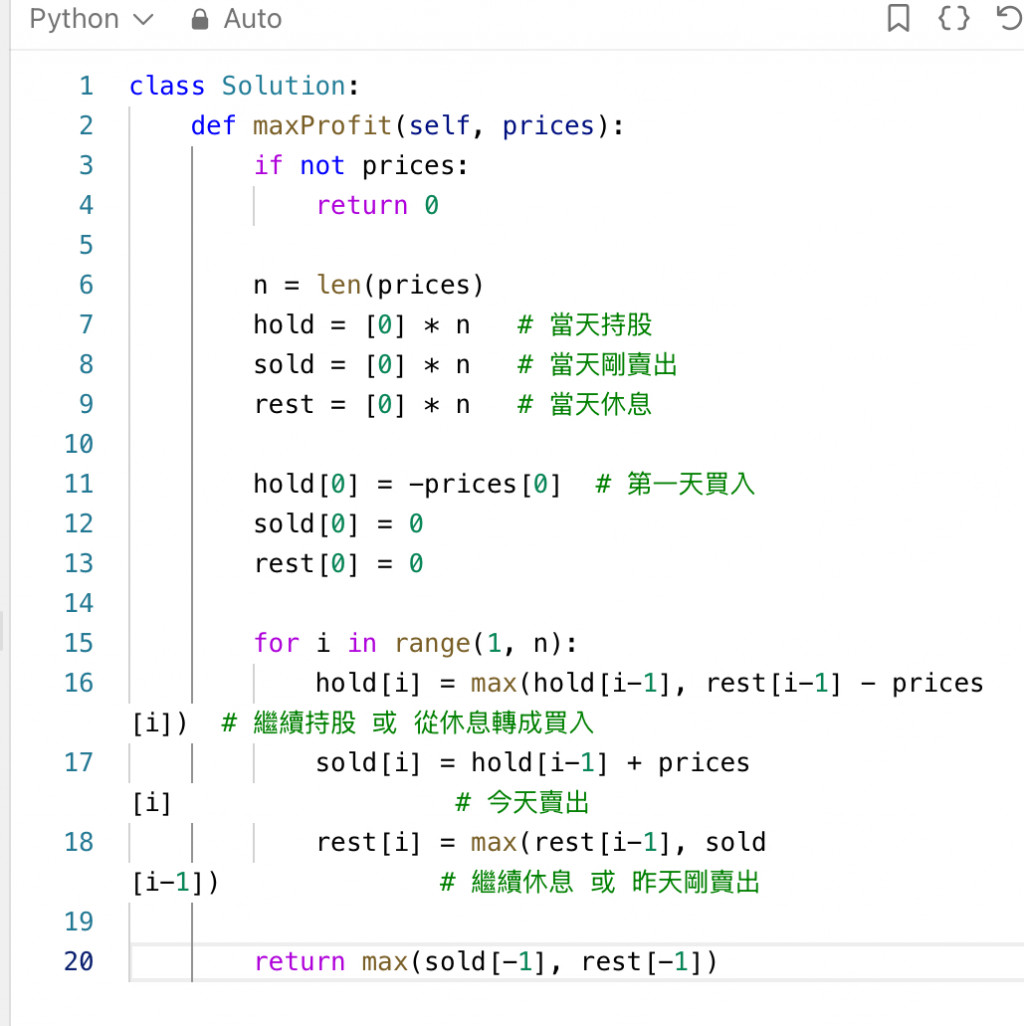Click comment '# 繼續持股 或 從休息轉成買入'
Image resolution: width=1024 pixels, height=1026 pixels.
408,723
